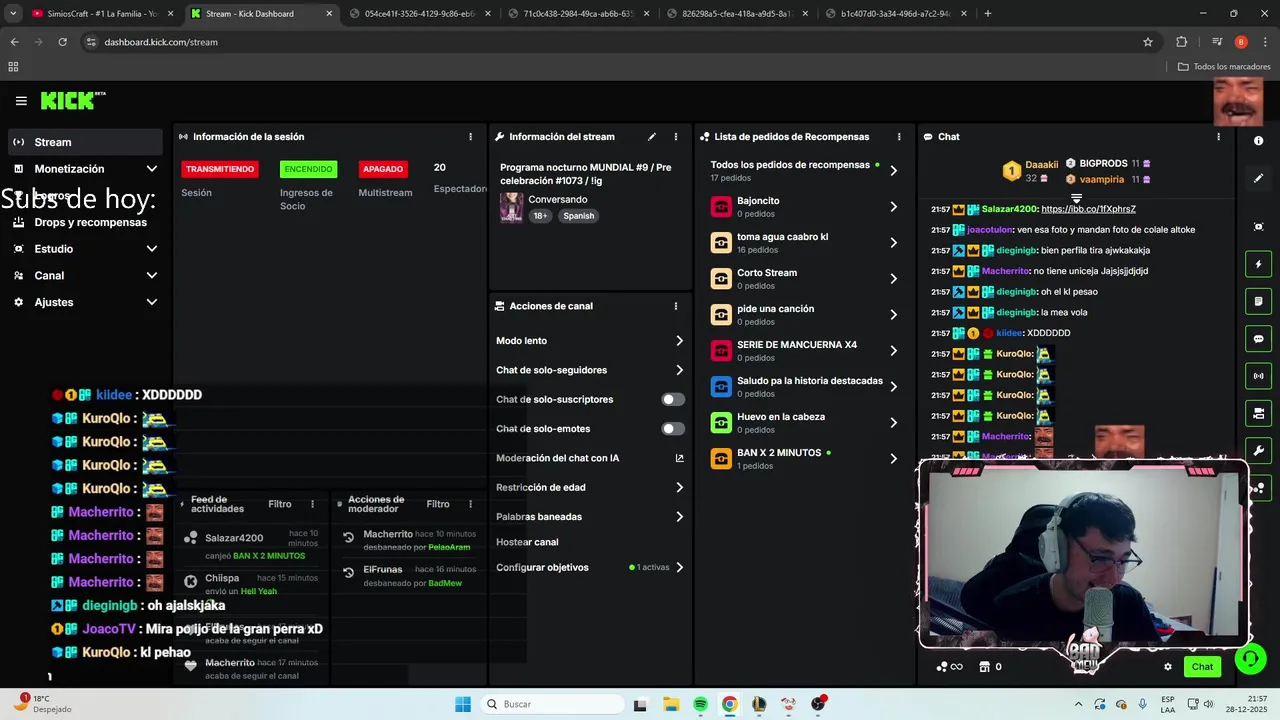Open Moderación del chat con IA external link

click(680, 458)
